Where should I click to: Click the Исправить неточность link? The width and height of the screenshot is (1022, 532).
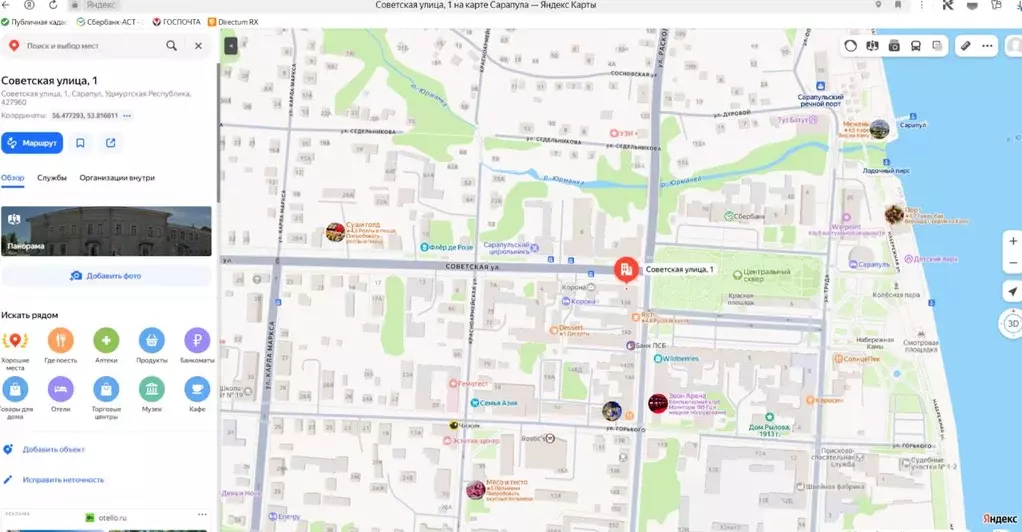pyautogui.click(x=63, y=480)
